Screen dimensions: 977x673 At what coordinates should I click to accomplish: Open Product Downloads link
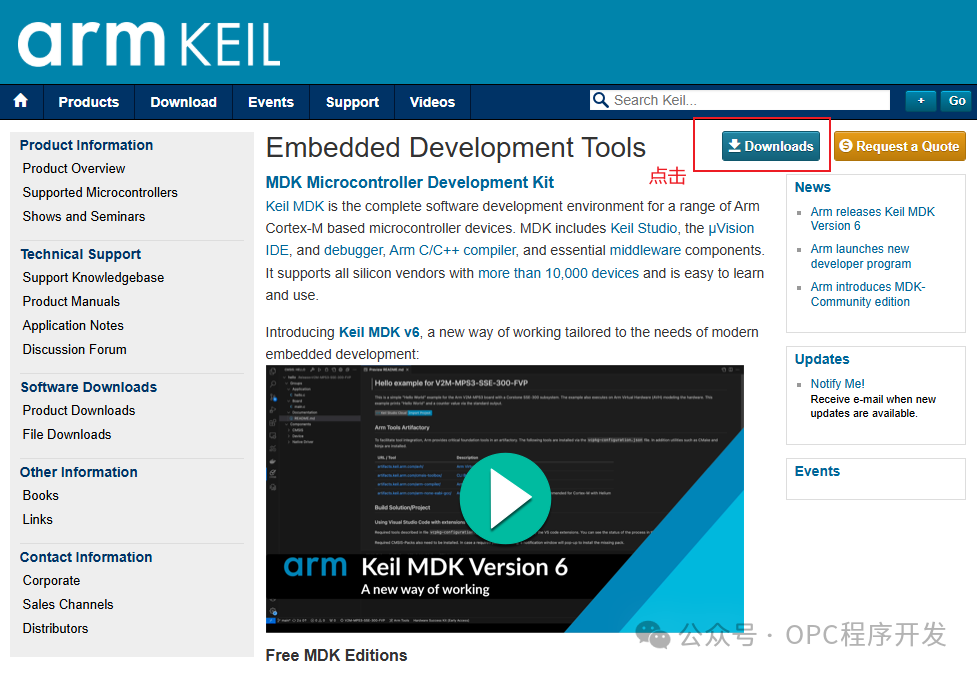79,411
